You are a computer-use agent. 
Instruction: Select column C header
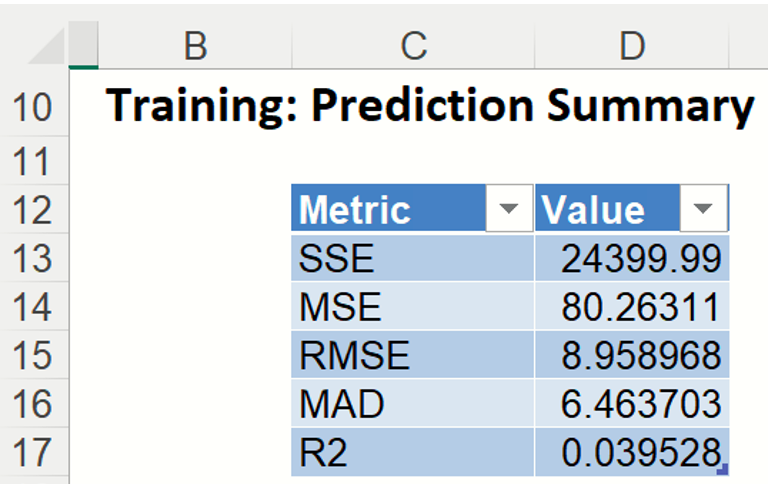[413, 44]
